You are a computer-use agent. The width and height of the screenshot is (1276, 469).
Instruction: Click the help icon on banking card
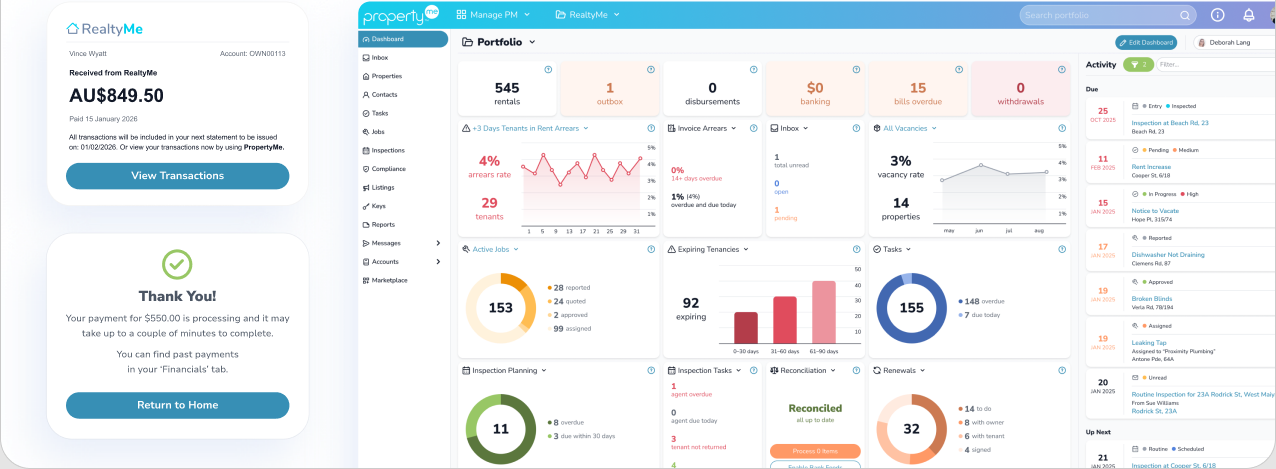pos(856,69)
